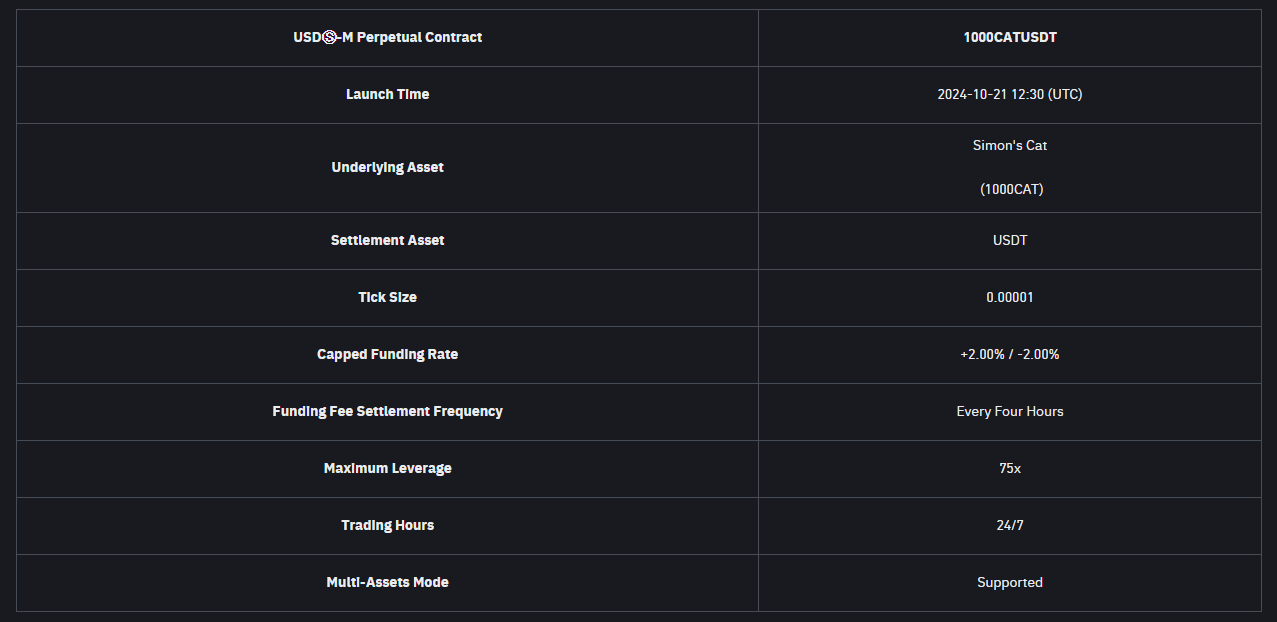
Task: Click the Tick Size label
Action: pyautogui.click(x=387, y=298)
